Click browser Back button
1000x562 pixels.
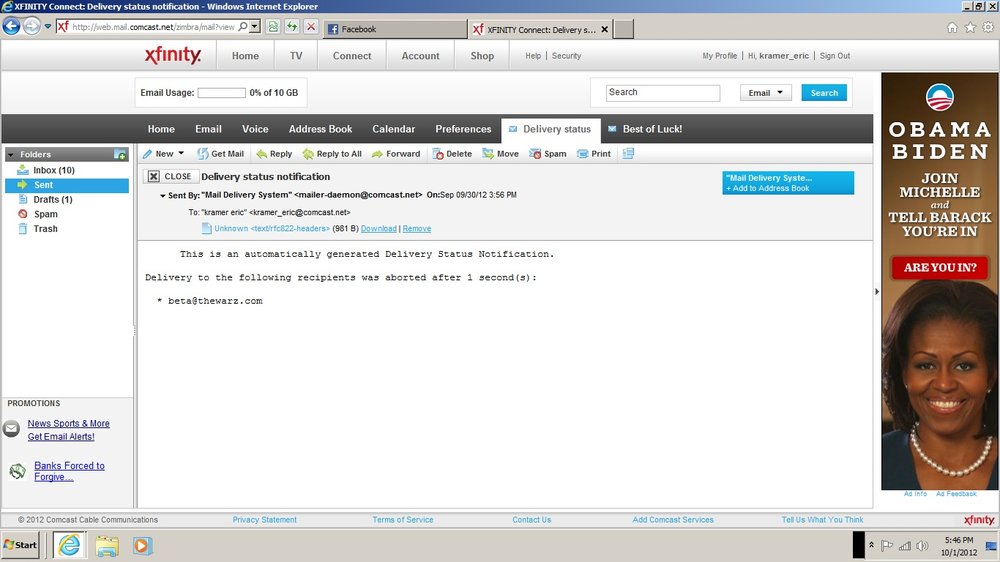click(x=11, y=26)
